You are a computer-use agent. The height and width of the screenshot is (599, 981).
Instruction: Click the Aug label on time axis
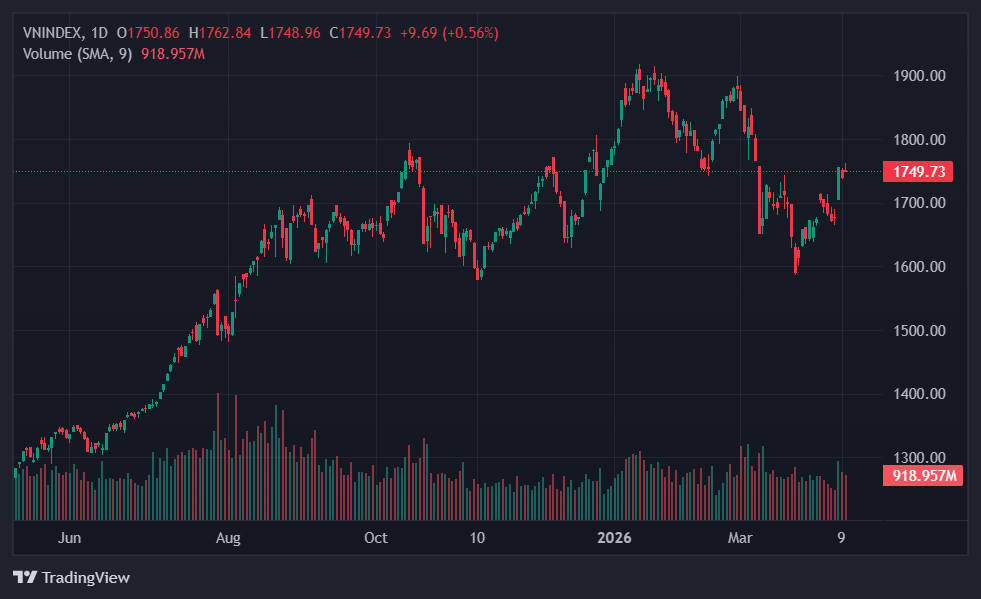point(229,538)
